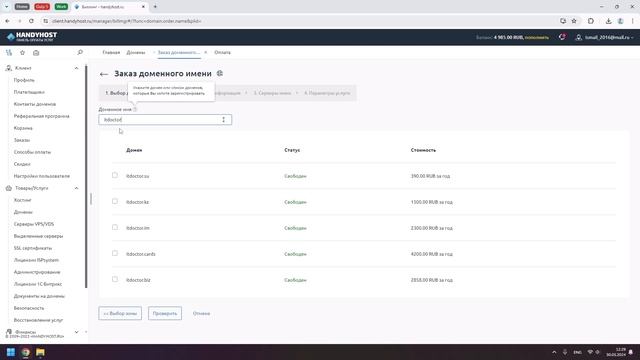The height and width of the screenshot is (360, 640).
Task: Open a new browser tab
Action: click(x=155, y=7)
